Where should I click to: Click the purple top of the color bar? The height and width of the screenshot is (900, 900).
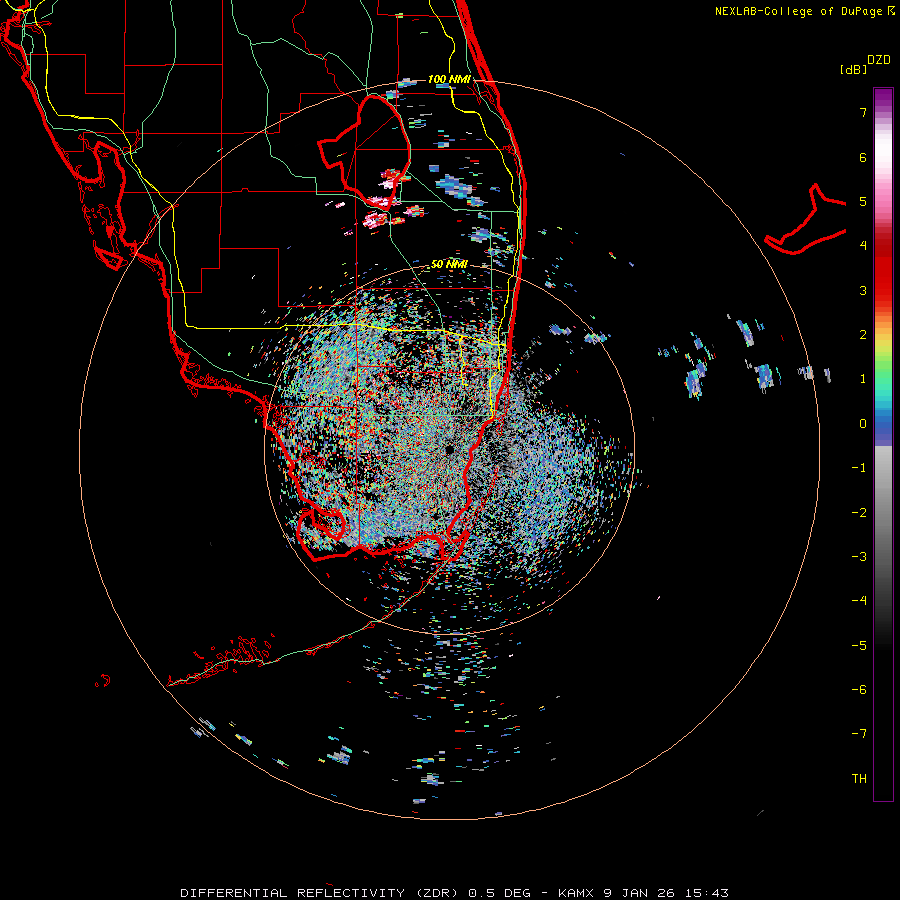[883, 98]
